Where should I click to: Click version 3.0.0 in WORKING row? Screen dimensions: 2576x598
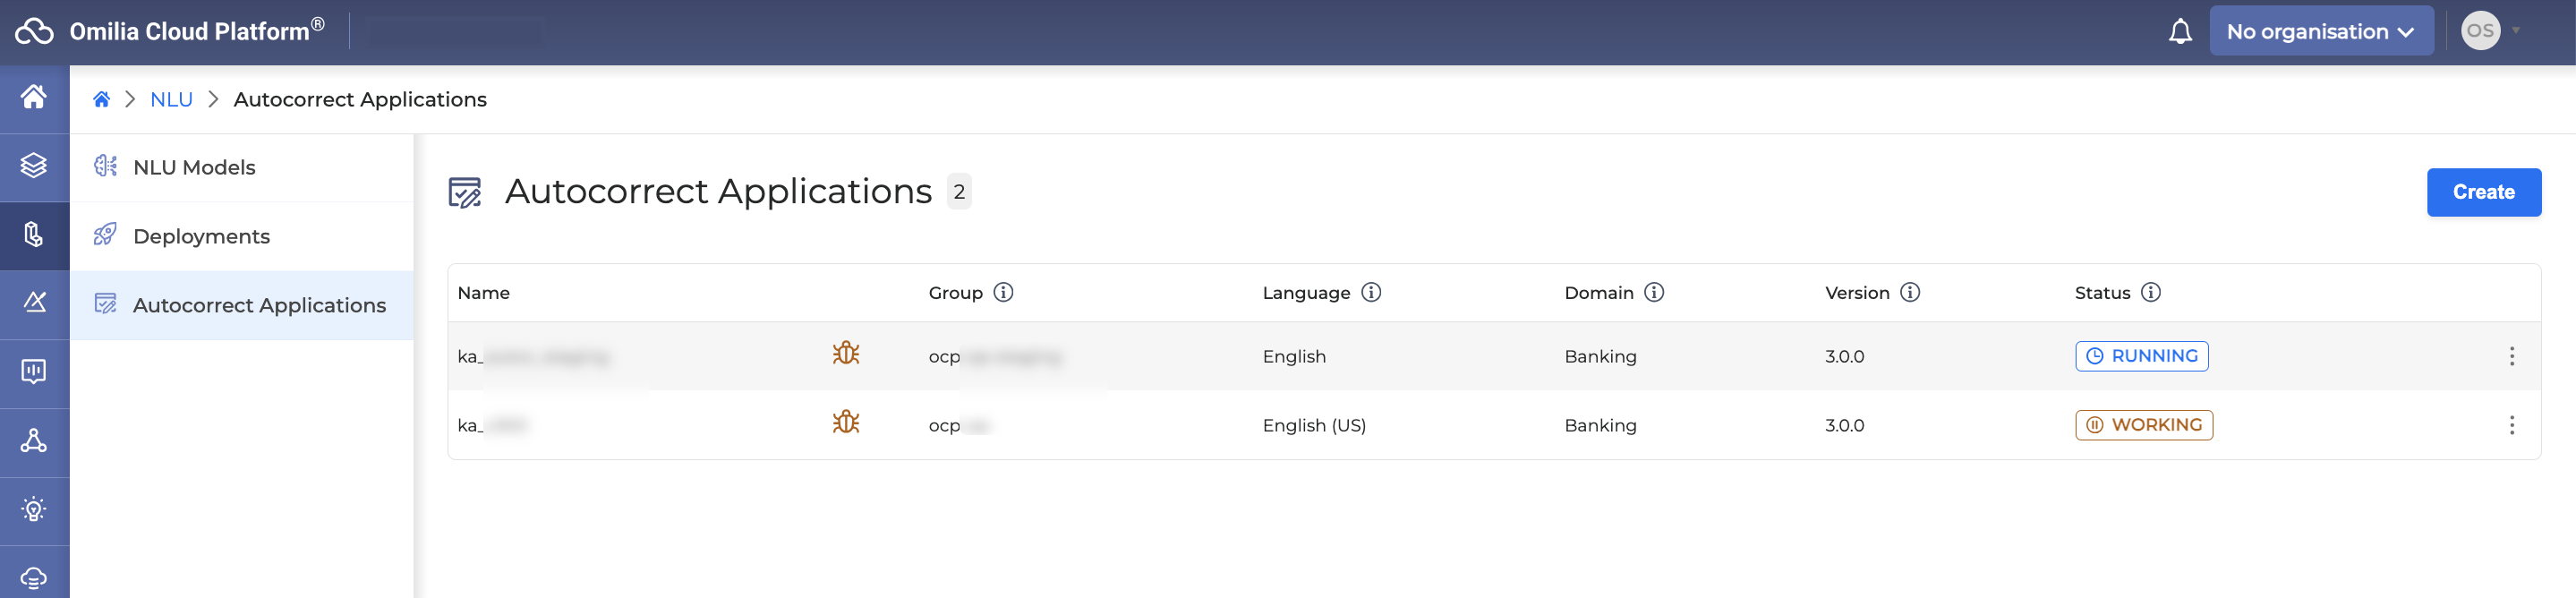pos(1844,426)
